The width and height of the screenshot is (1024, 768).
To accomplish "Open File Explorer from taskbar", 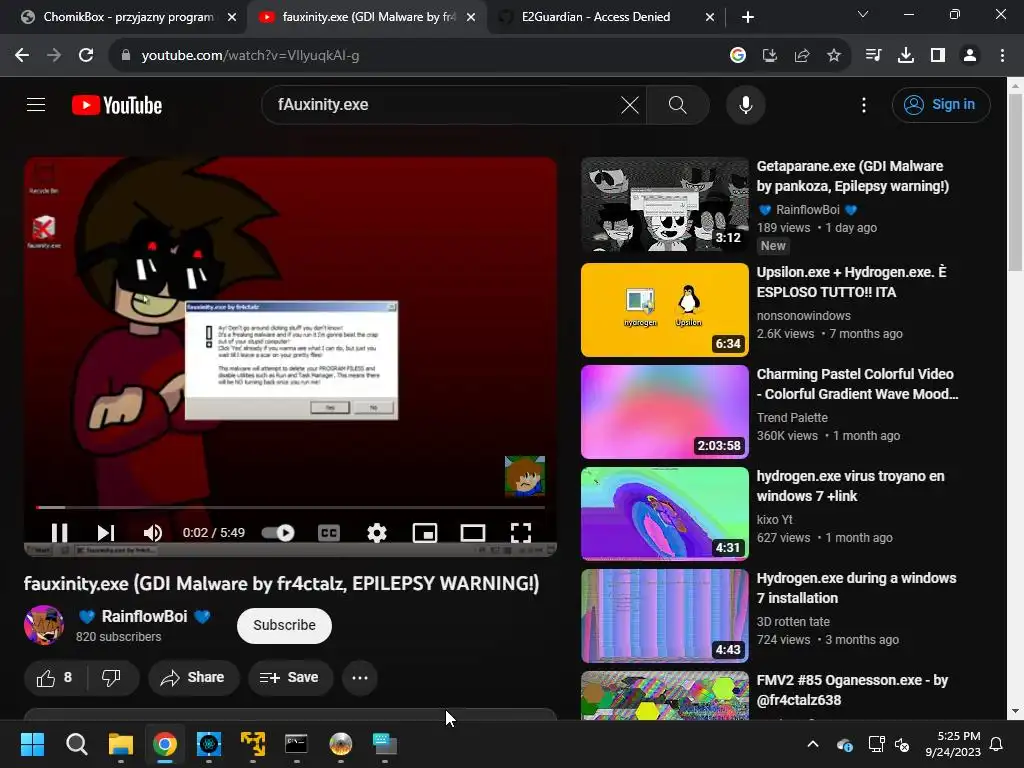I will [x=121, y=744].
